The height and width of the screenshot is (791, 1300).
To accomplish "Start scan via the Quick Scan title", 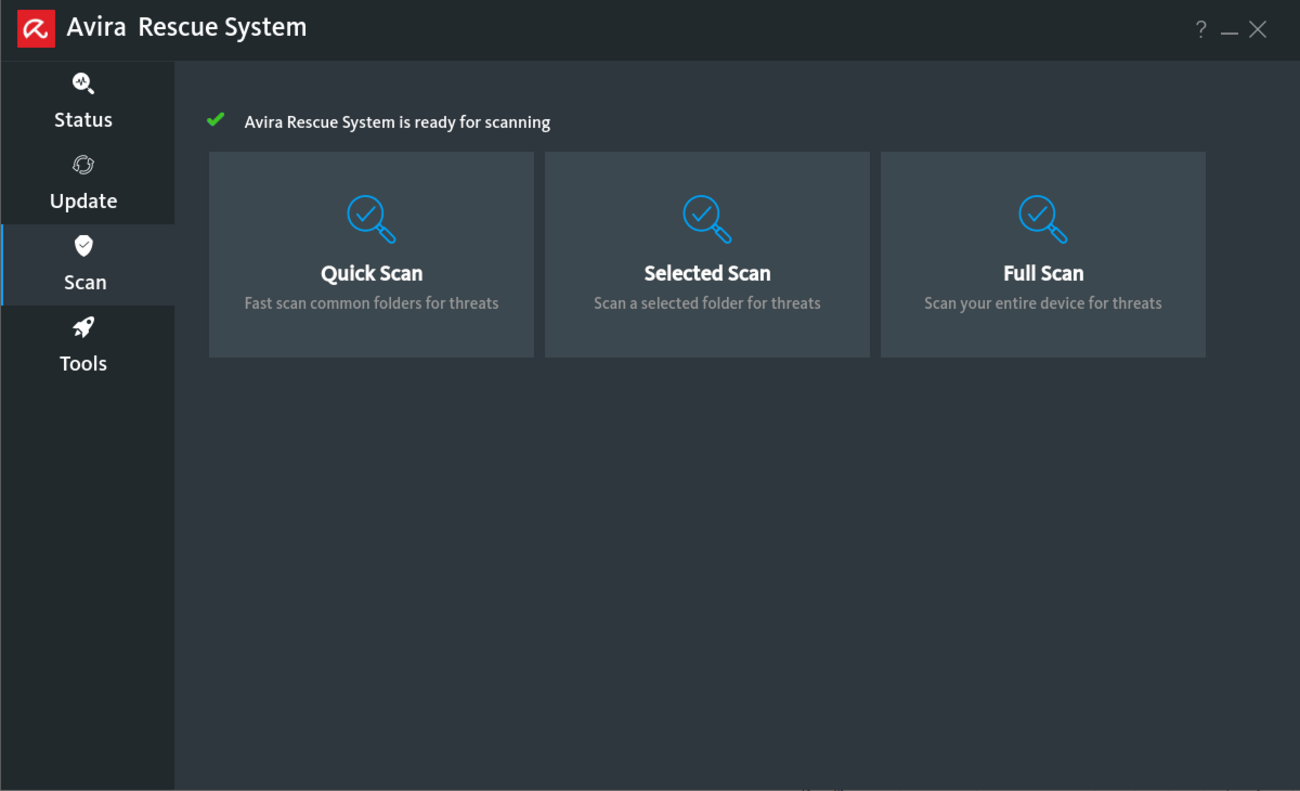I will pyautogui.click(x=371, y=273).
